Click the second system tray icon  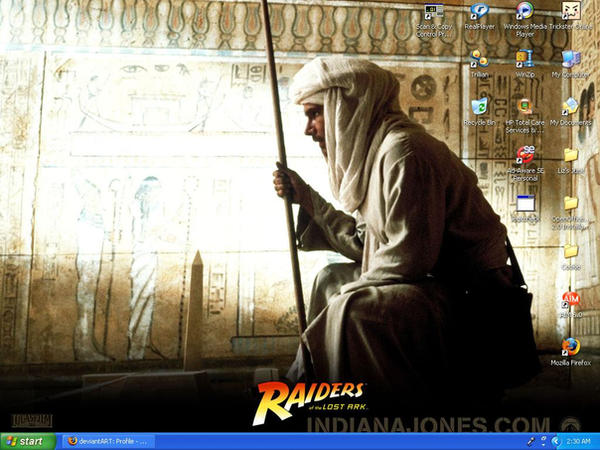[543, 441]
